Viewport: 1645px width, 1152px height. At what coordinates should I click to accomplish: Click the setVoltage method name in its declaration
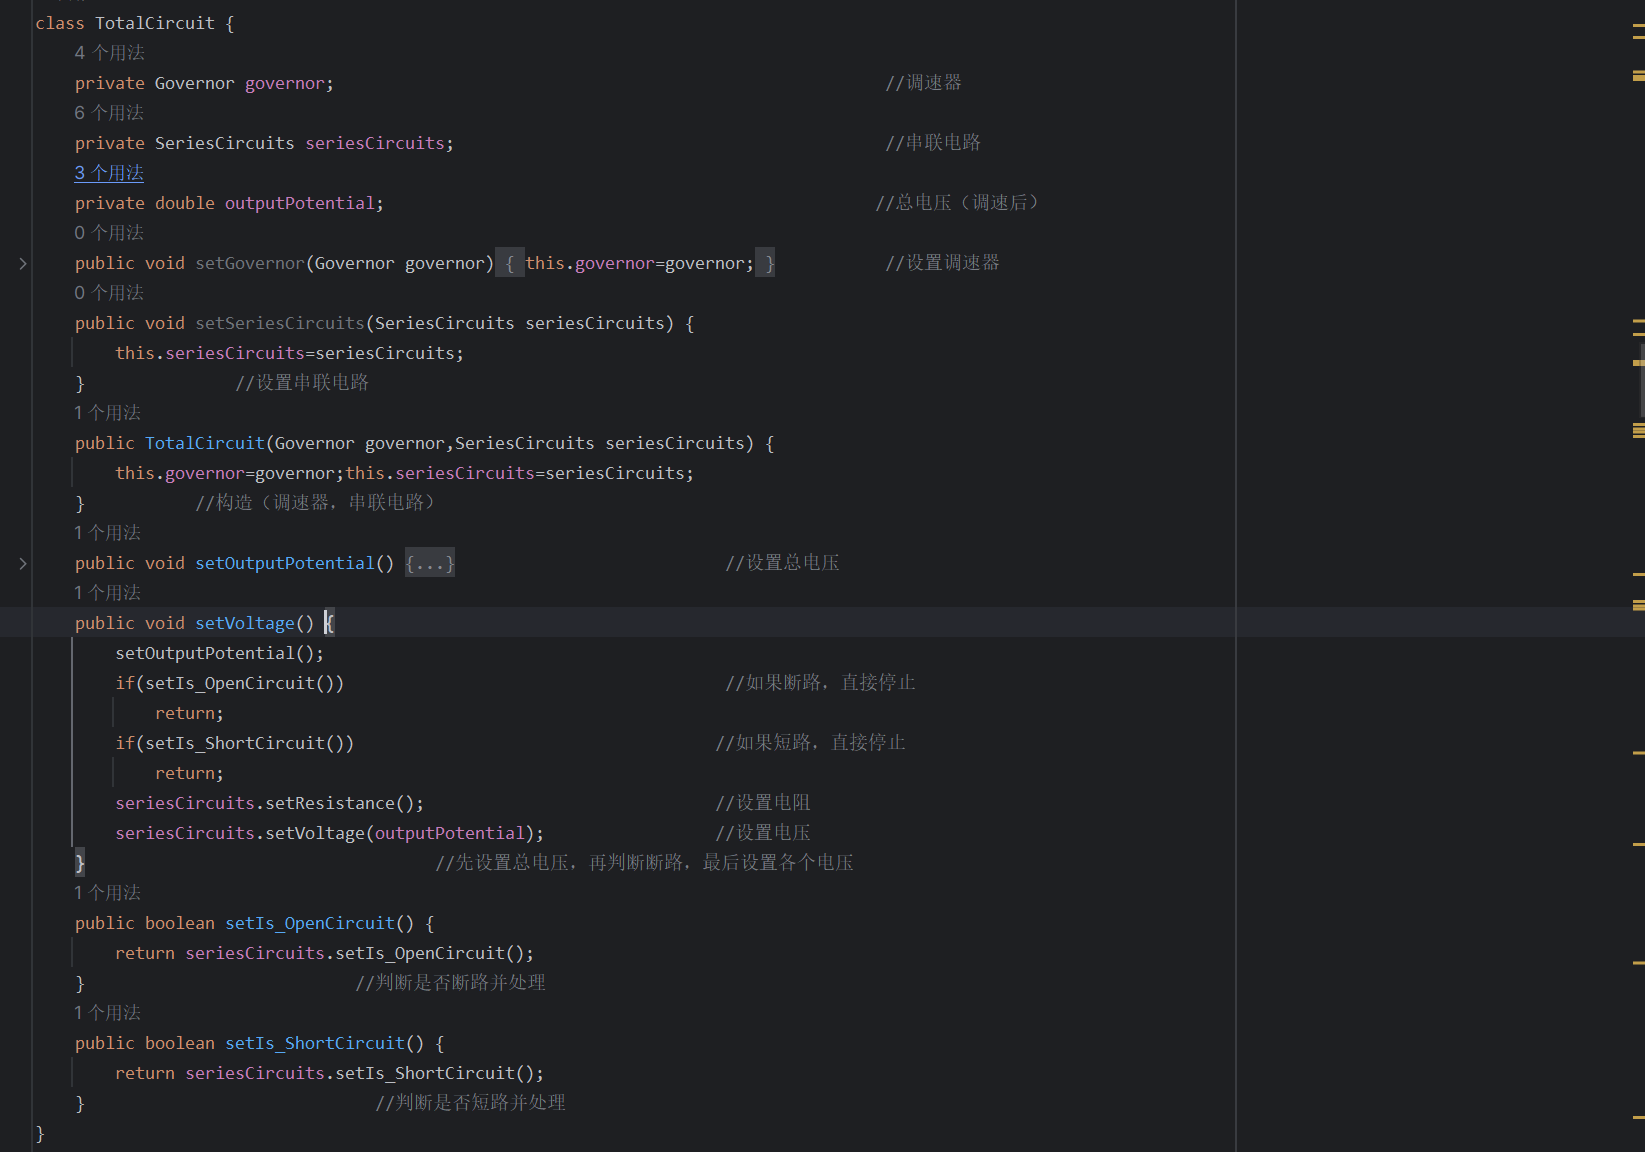245,623
